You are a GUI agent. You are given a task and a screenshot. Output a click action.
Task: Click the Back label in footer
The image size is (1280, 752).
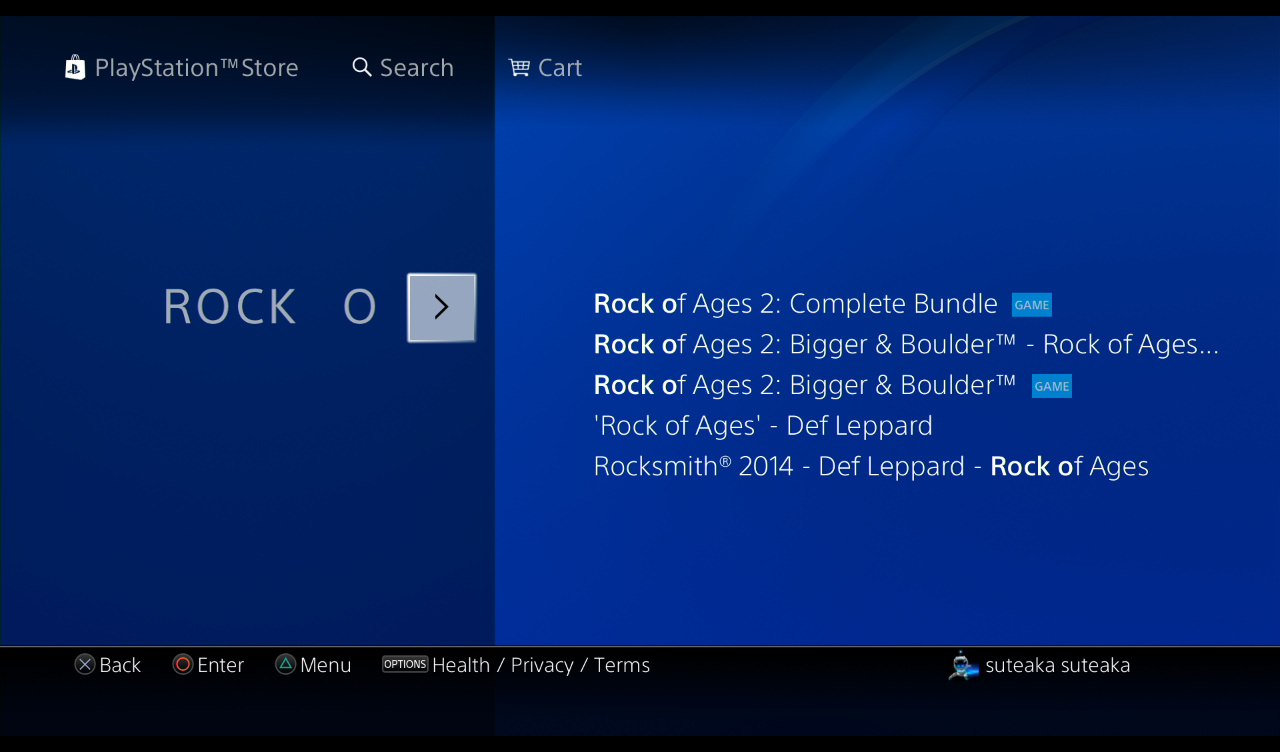[120, 665]
